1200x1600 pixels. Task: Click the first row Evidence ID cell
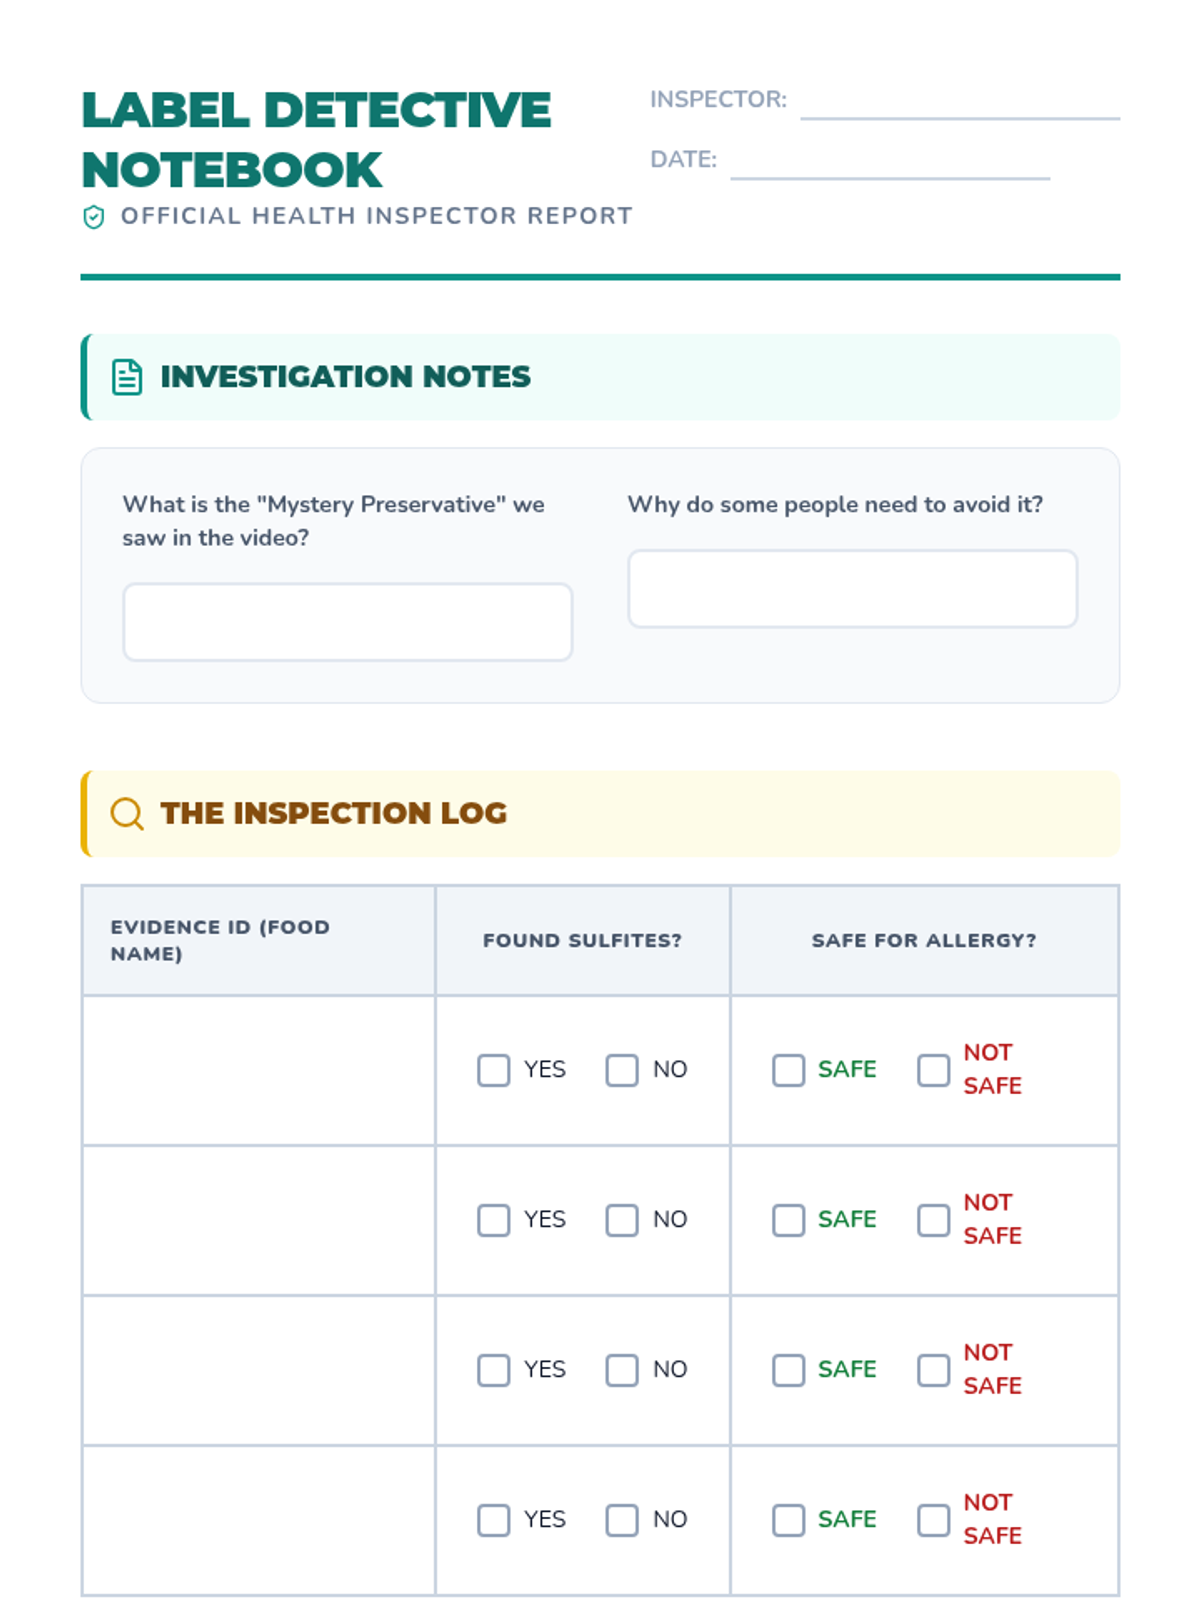(x=259, y=1070)
